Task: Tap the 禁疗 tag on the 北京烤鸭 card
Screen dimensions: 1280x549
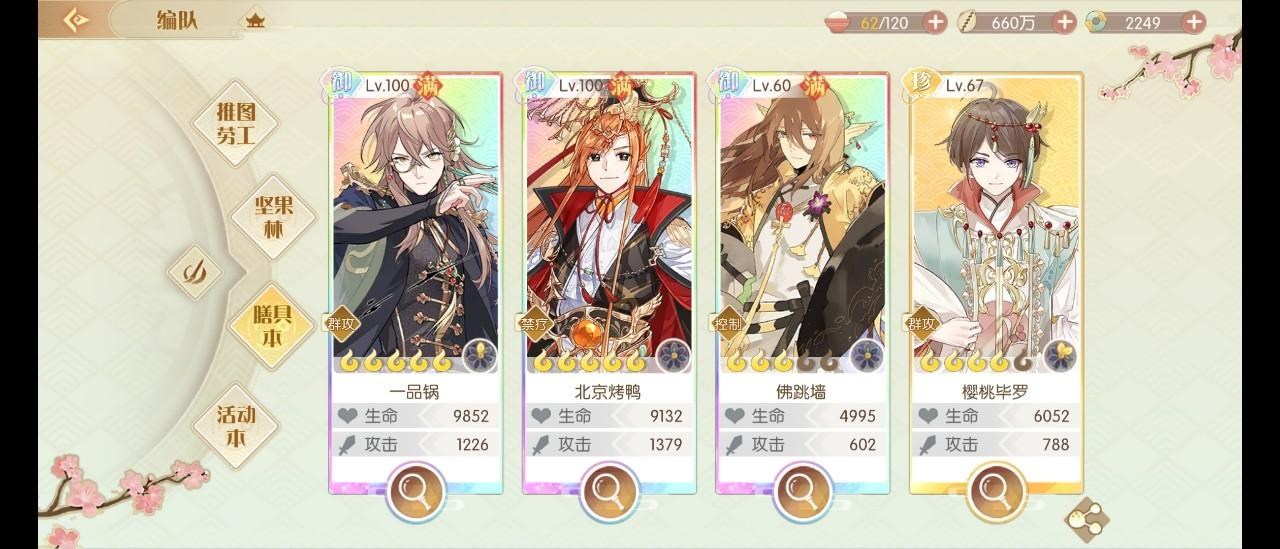Action: pyautogui.click(x=535, y=323)
